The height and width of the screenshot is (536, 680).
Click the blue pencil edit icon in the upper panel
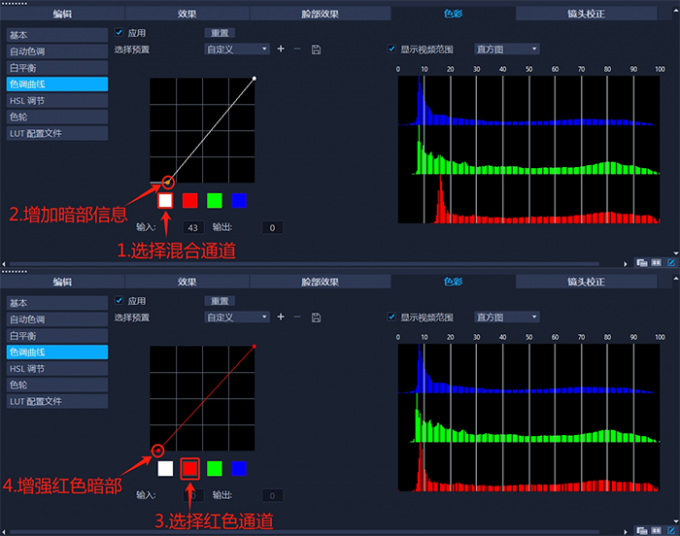671,262
